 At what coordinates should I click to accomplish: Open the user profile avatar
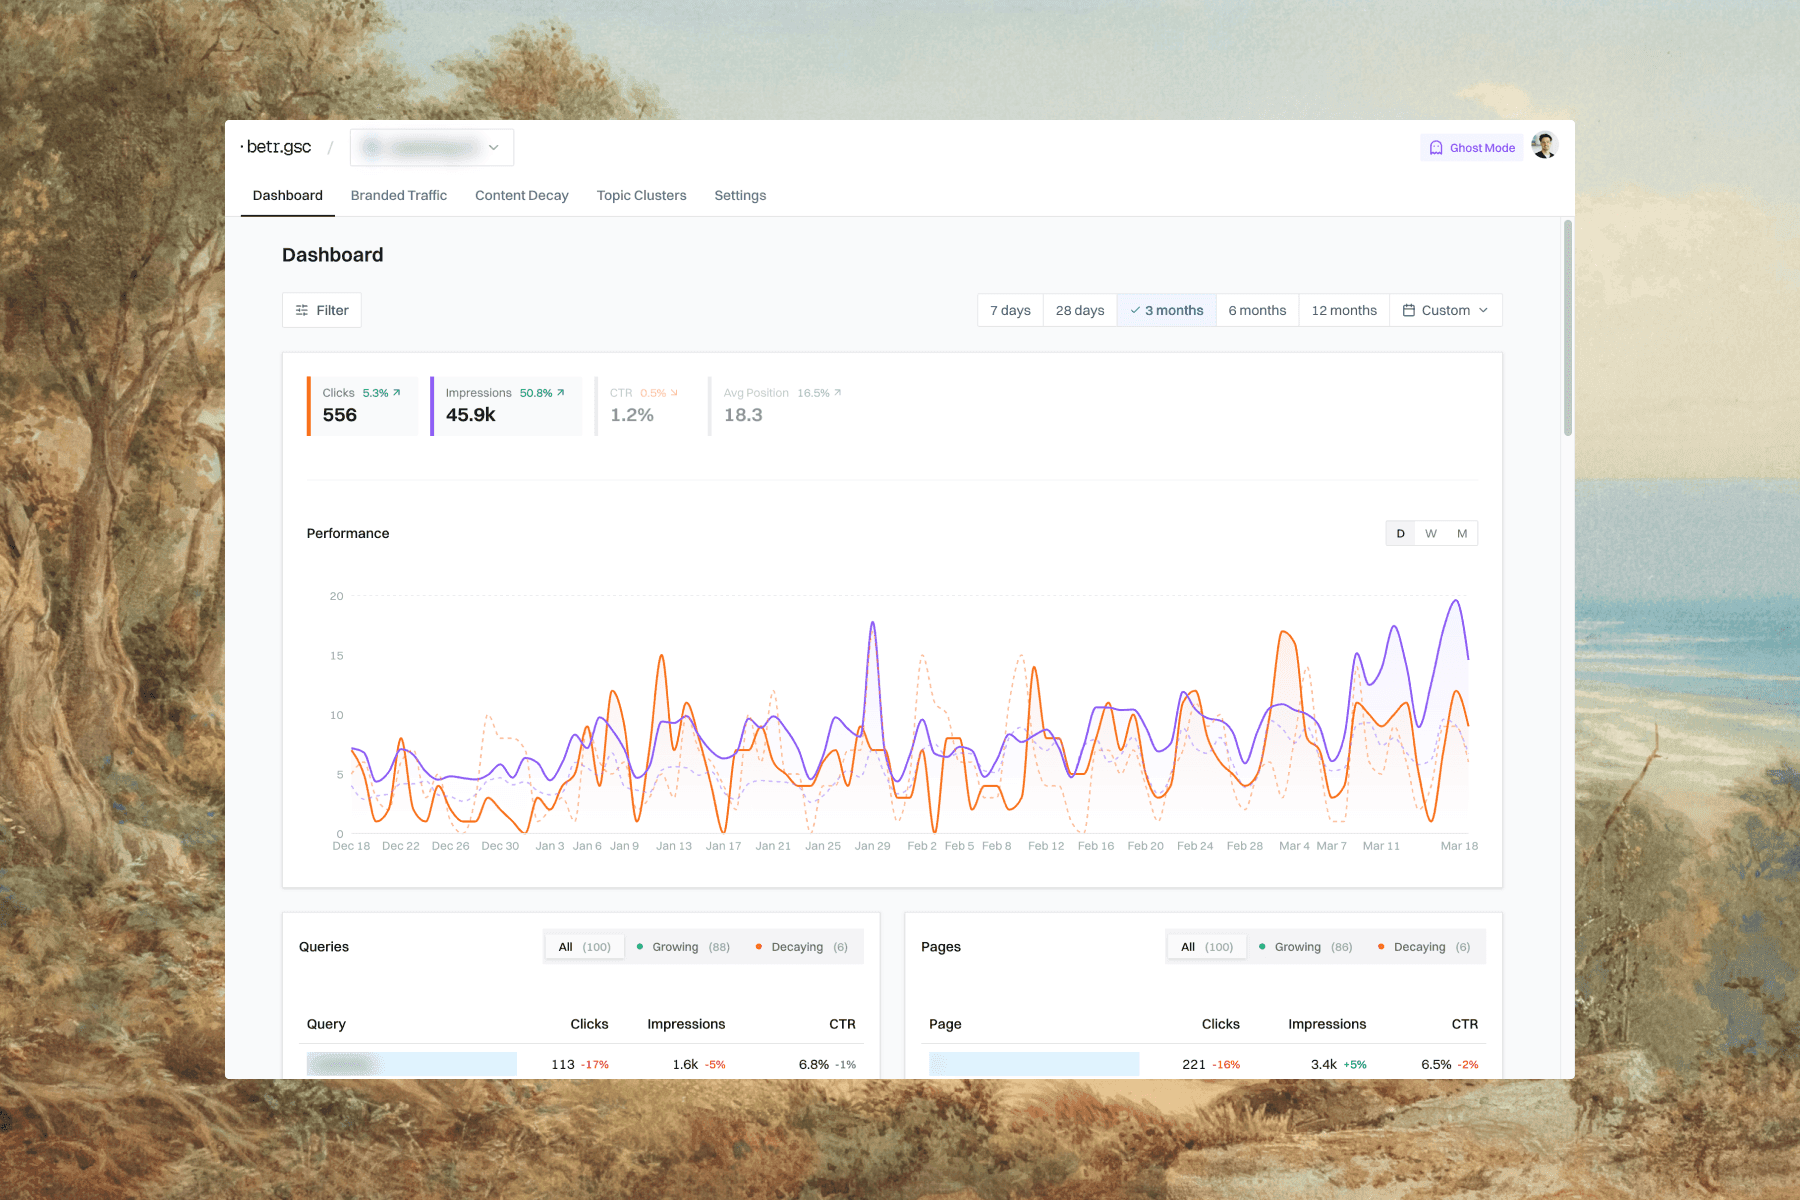coord(1545,145)
